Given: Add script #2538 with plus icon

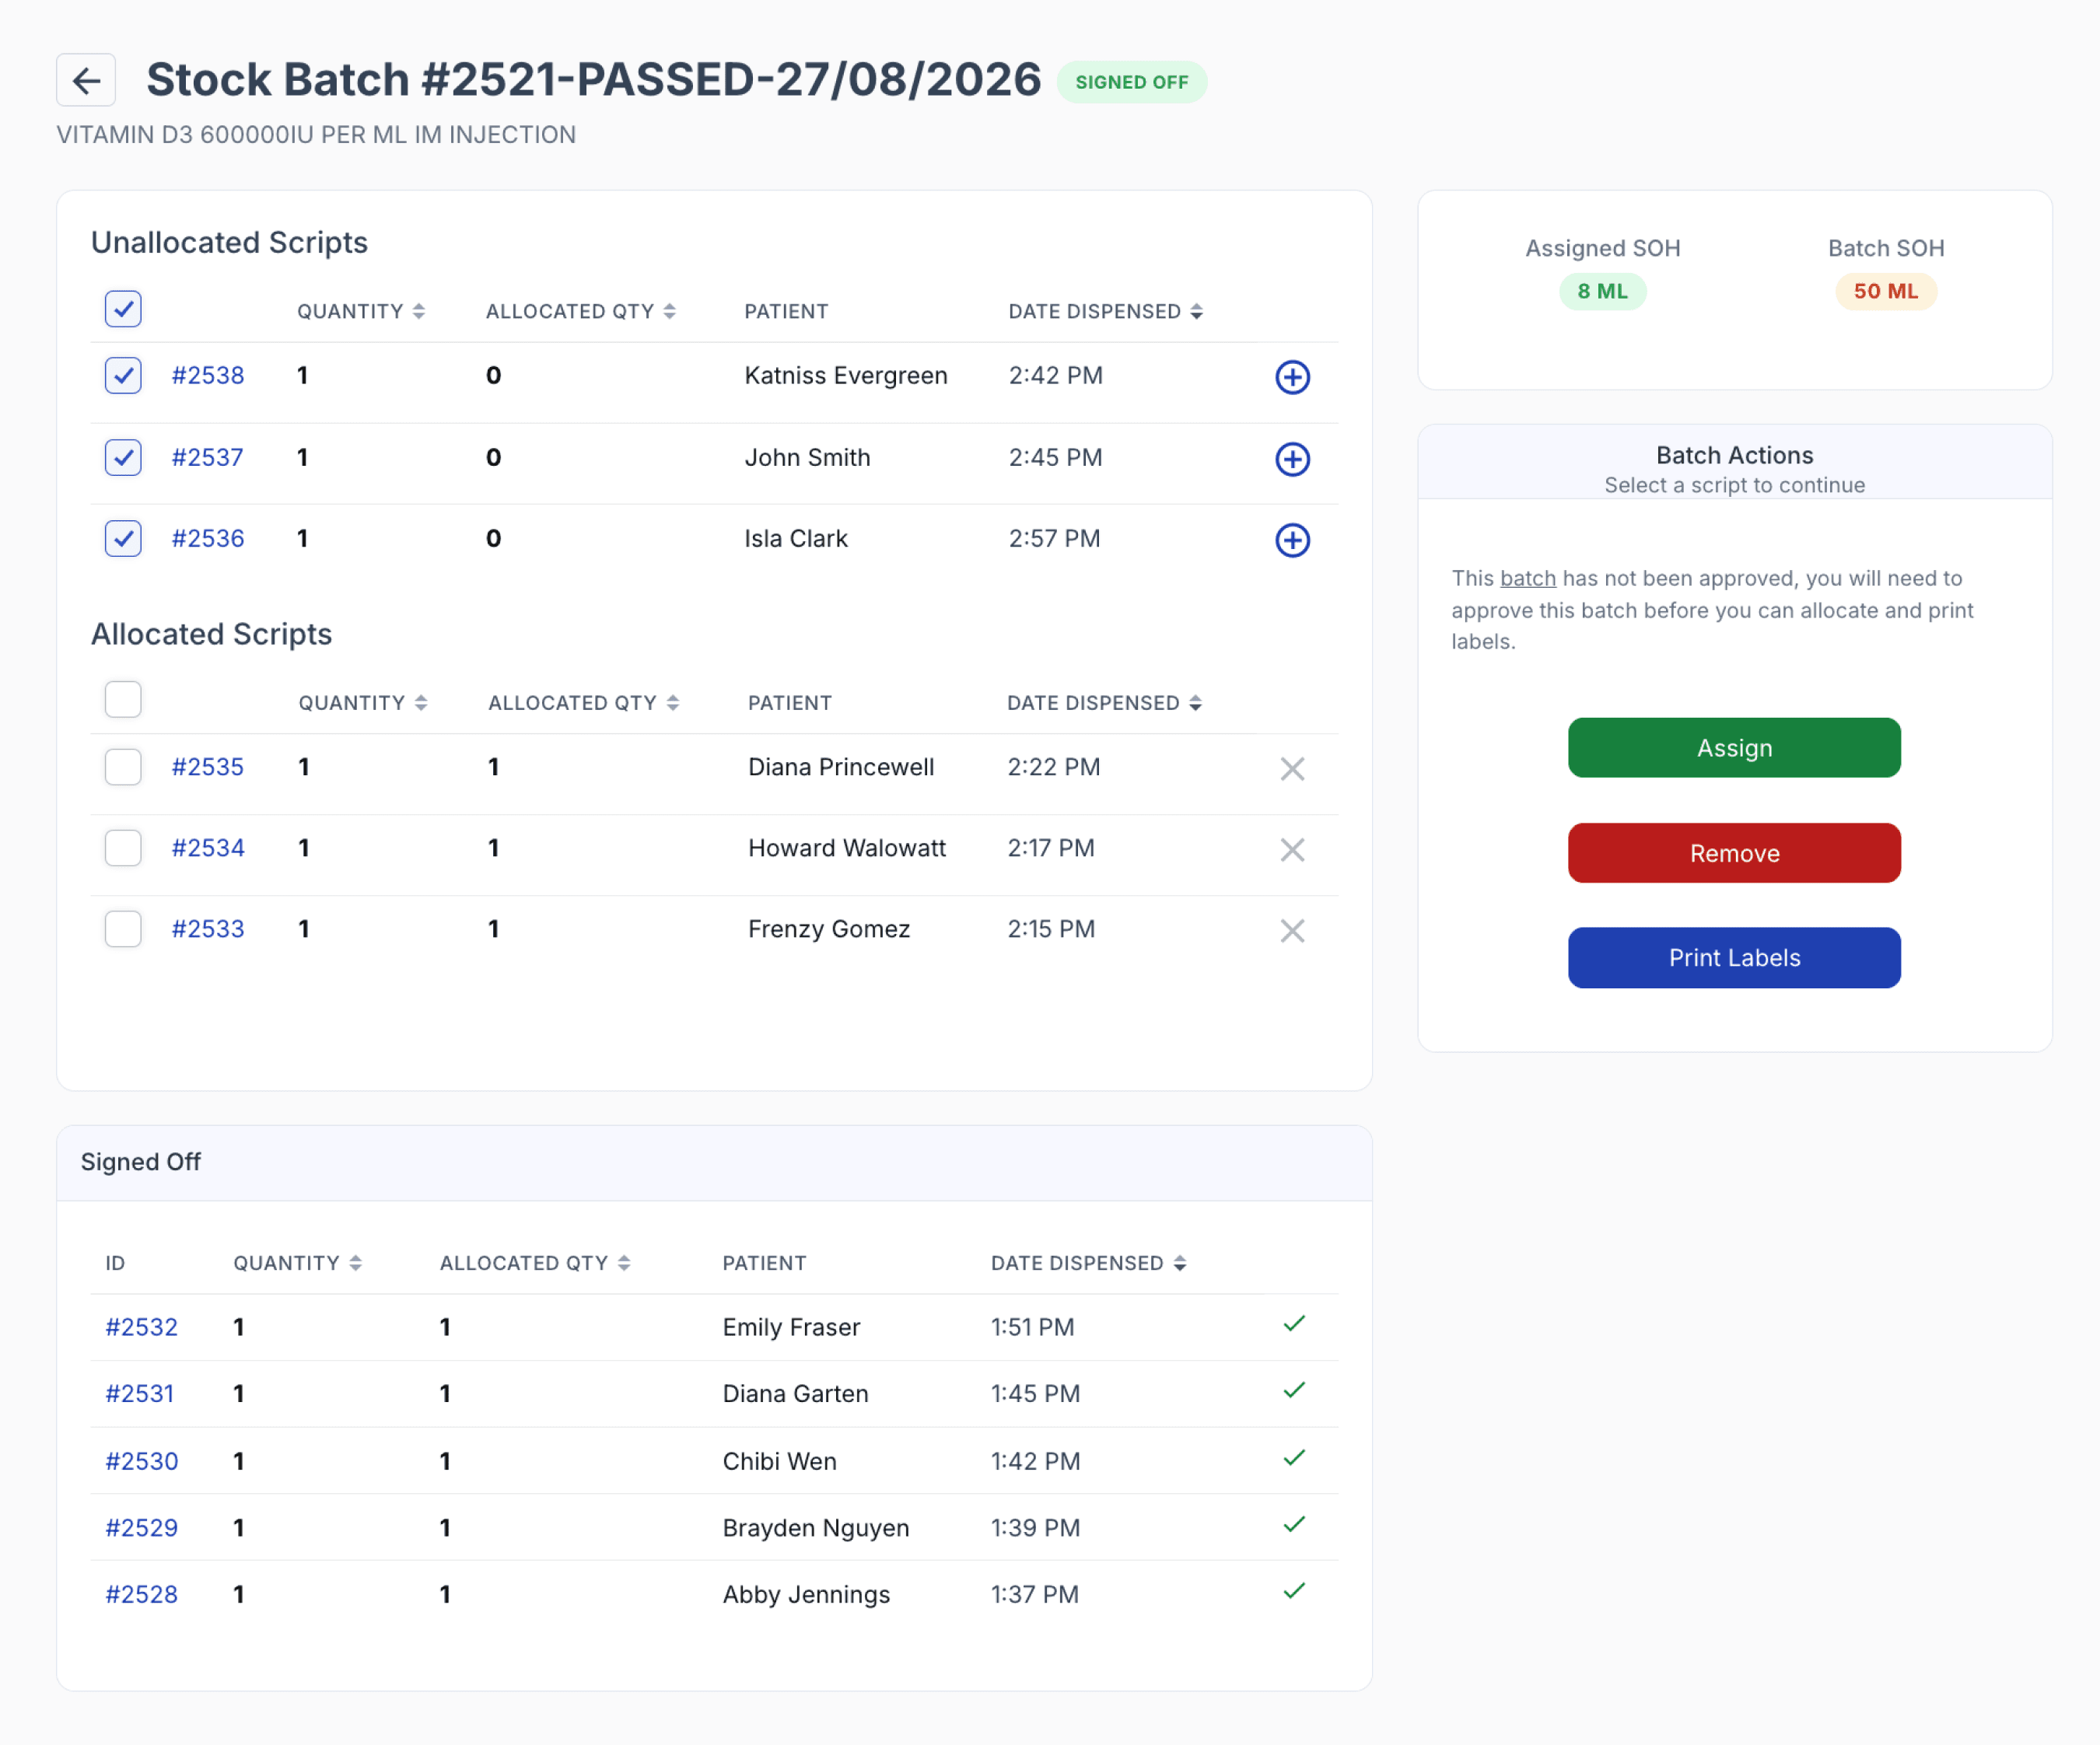Looking at the screenshot, I should [1292, 377].
